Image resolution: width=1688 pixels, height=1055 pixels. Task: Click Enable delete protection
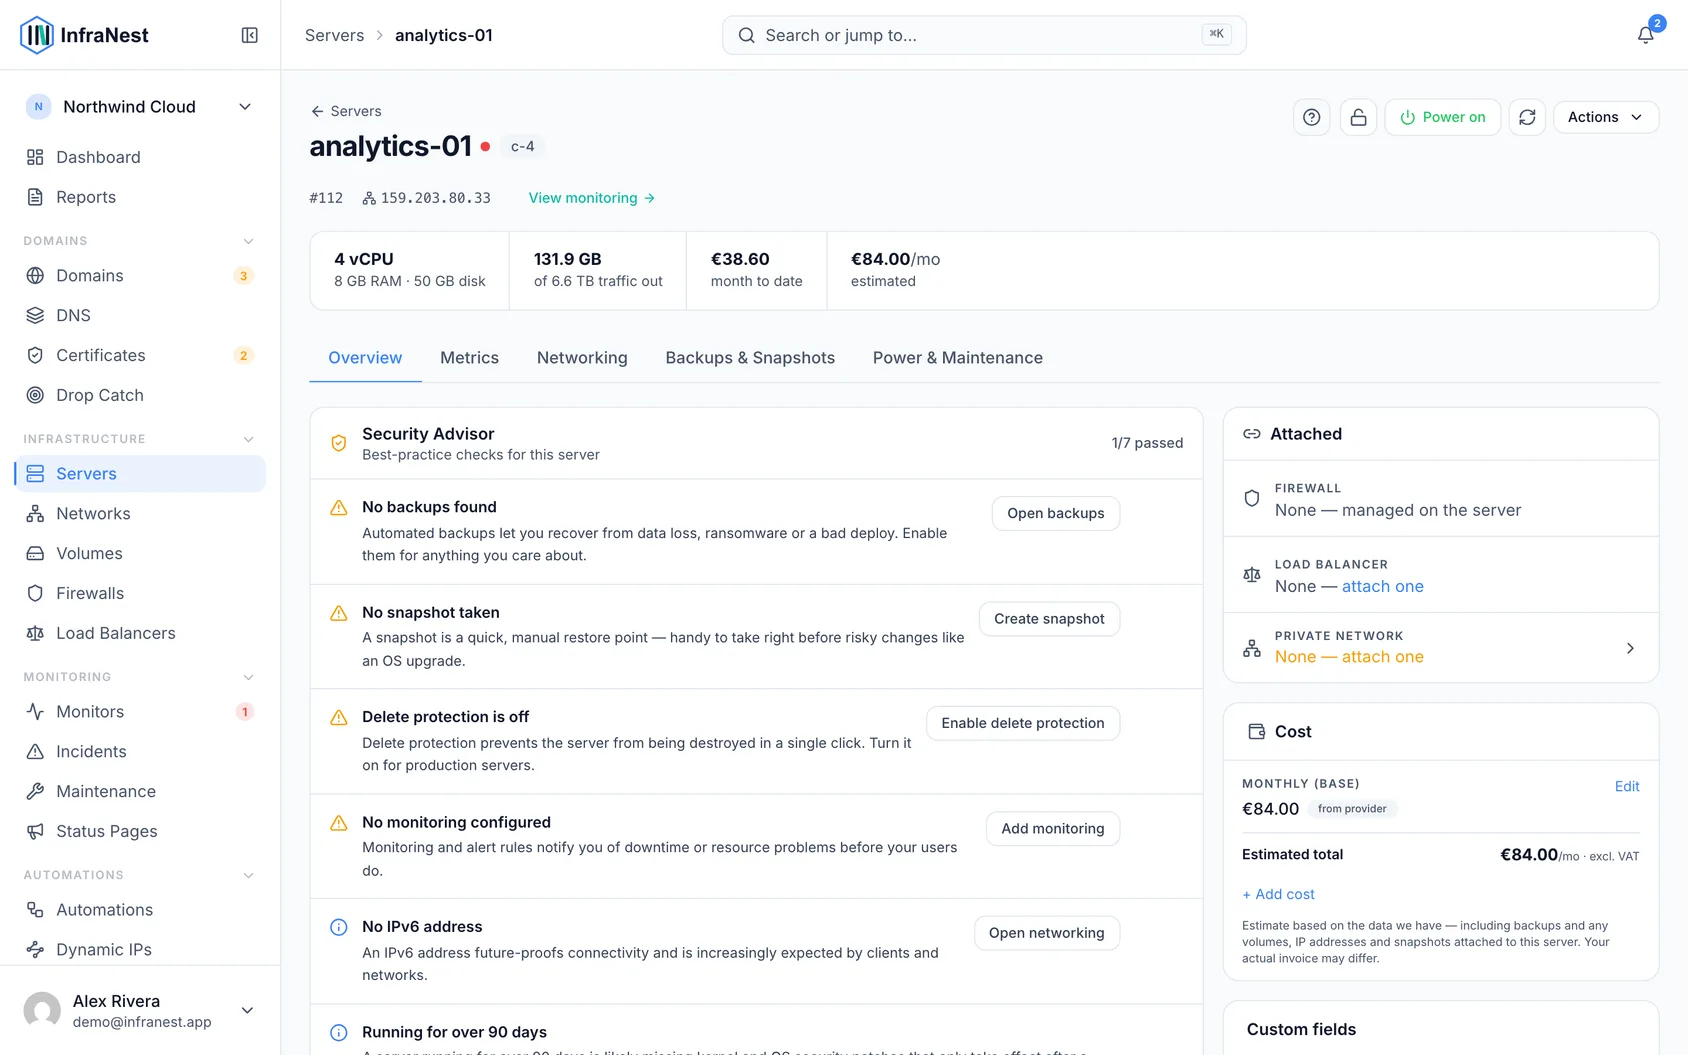tap(1023, 723)
